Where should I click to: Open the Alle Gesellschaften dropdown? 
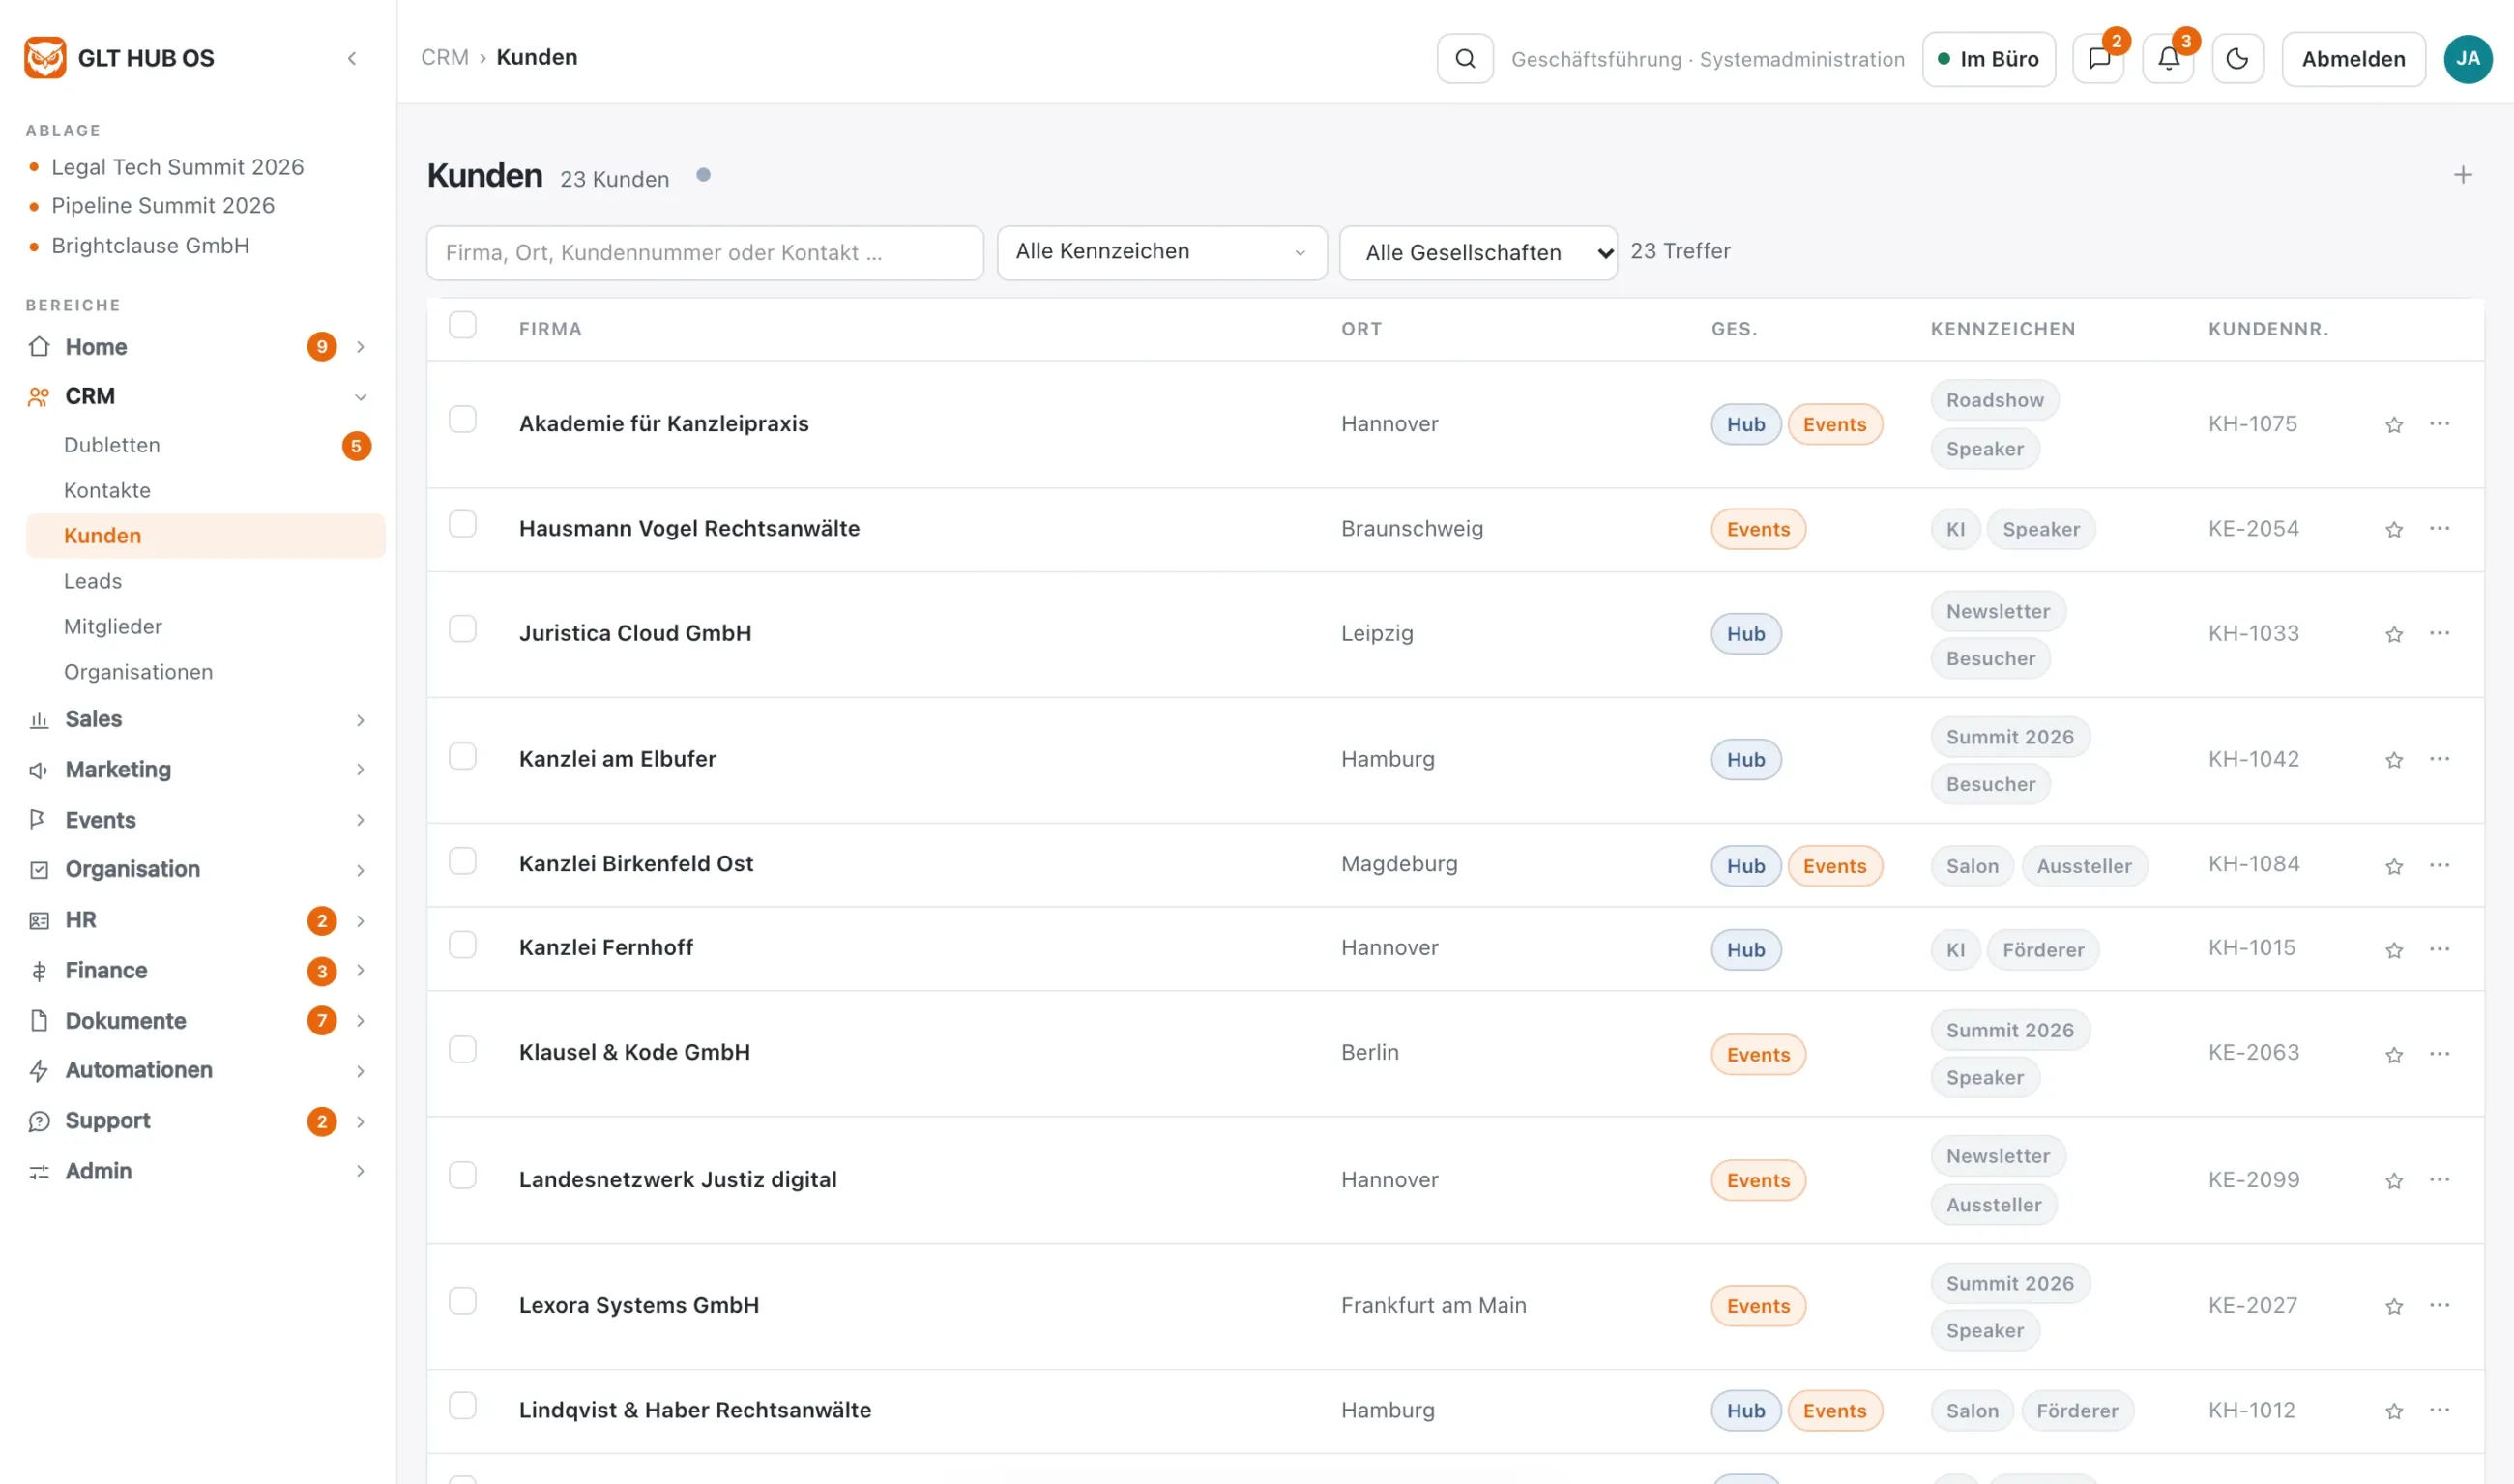[1477, 252]
